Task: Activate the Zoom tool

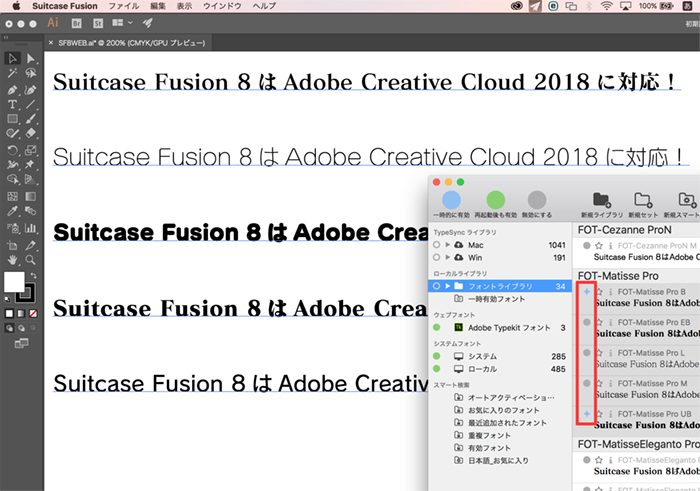Action: (x=30, y=260)
